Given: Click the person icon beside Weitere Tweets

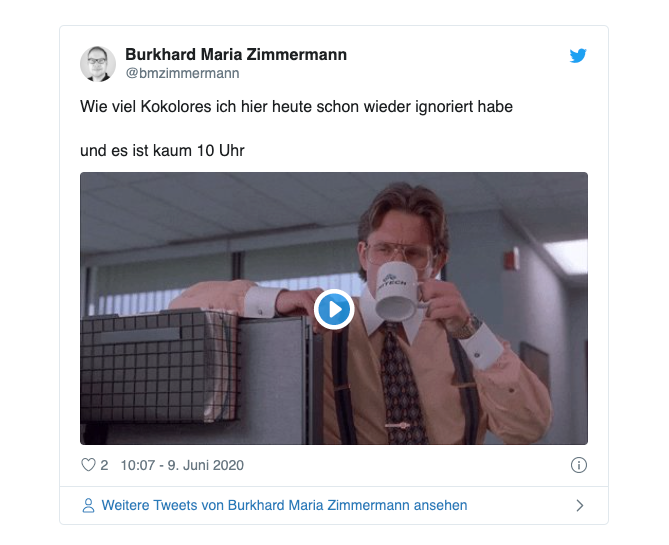Looking at the screenshot, I should 88,505.
